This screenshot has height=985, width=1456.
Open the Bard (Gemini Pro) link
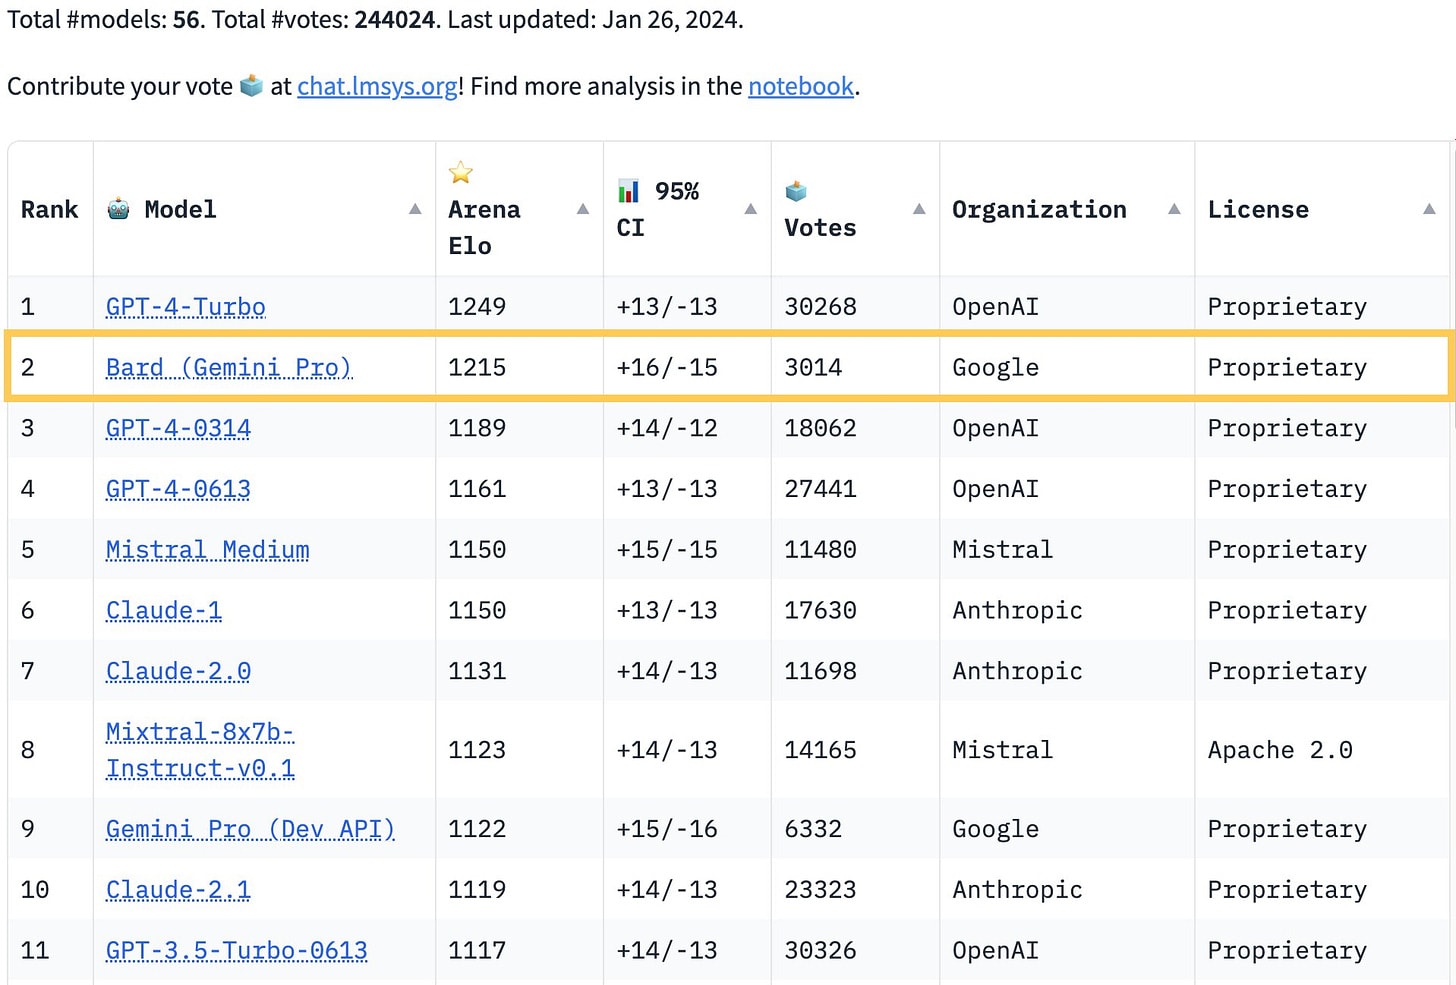pyautogui.click(x=229, y=368)
